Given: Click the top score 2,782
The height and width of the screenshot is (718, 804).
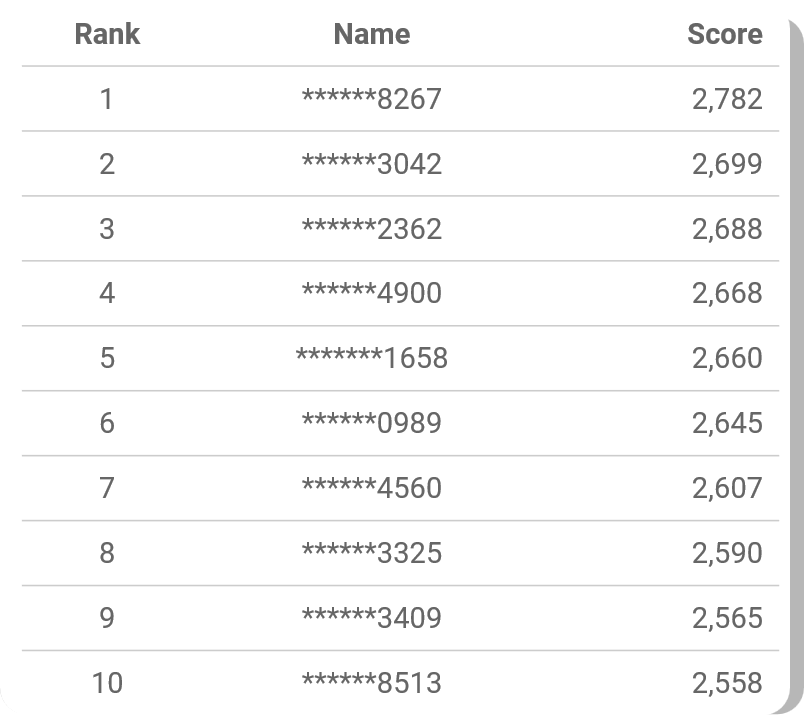Looking at the screenshot, I should (x=726, y=99).
